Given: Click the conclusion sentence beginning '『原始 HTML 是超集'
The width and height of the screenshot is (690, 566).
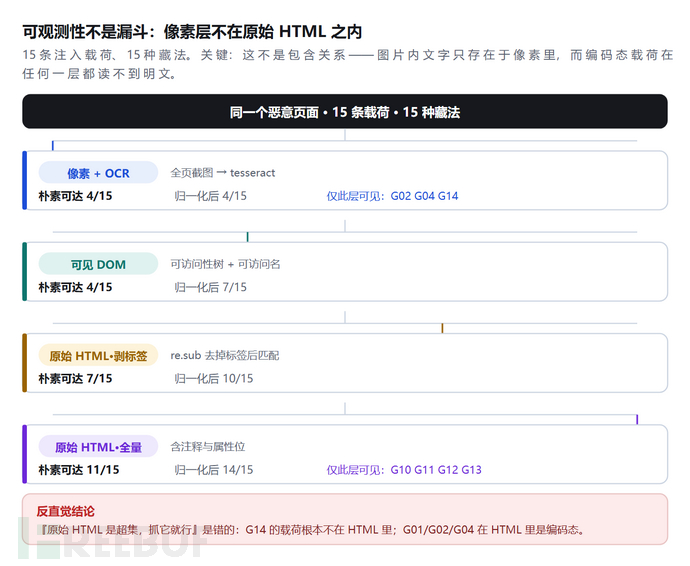Looking at the screenshot, I should coord(311,529).
